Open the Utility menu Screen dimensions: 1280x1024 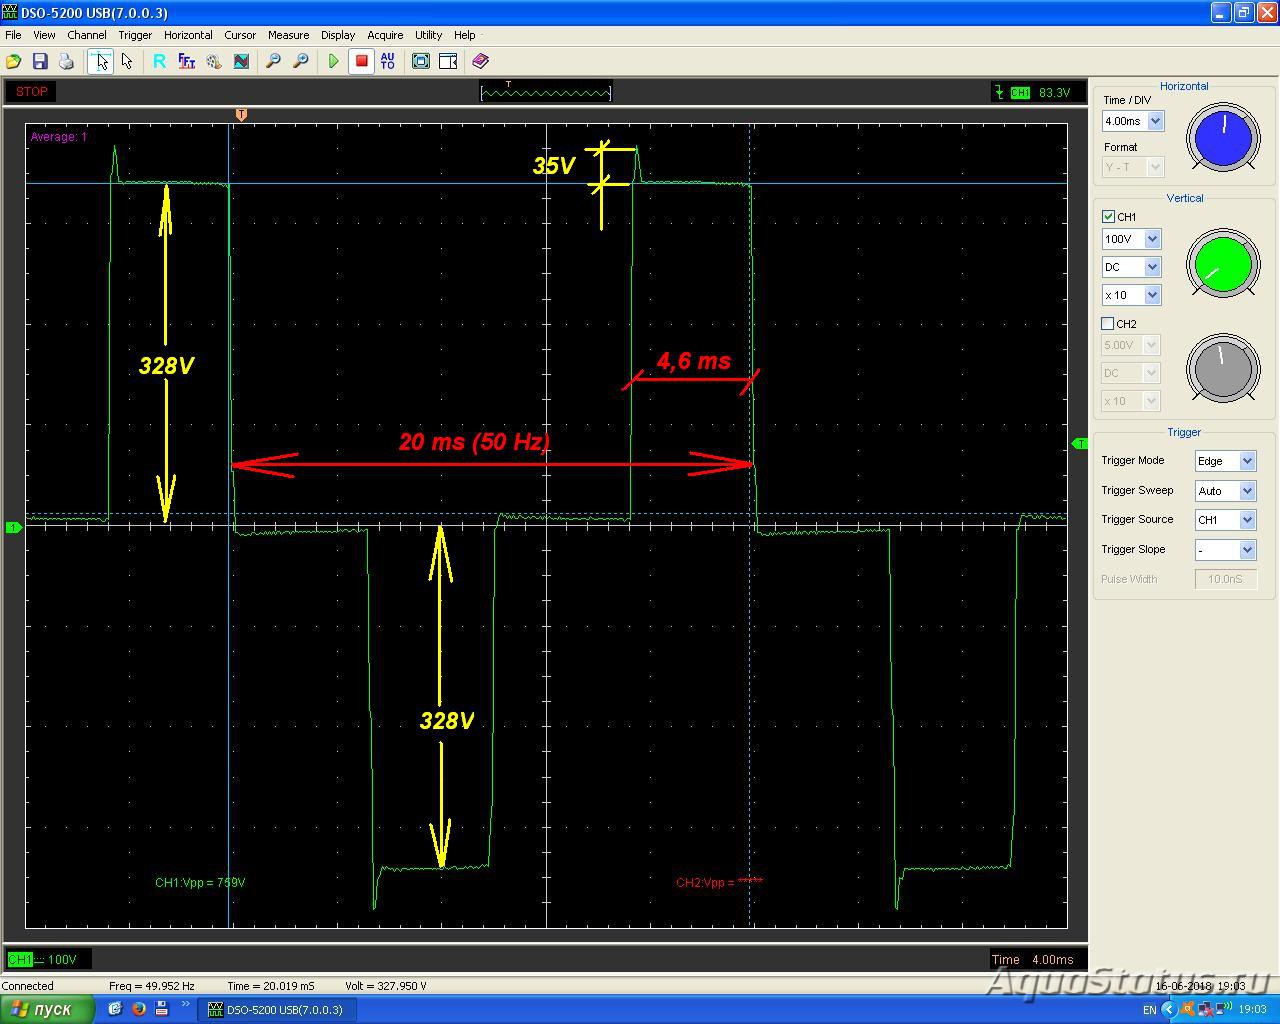tap(428, 35)
